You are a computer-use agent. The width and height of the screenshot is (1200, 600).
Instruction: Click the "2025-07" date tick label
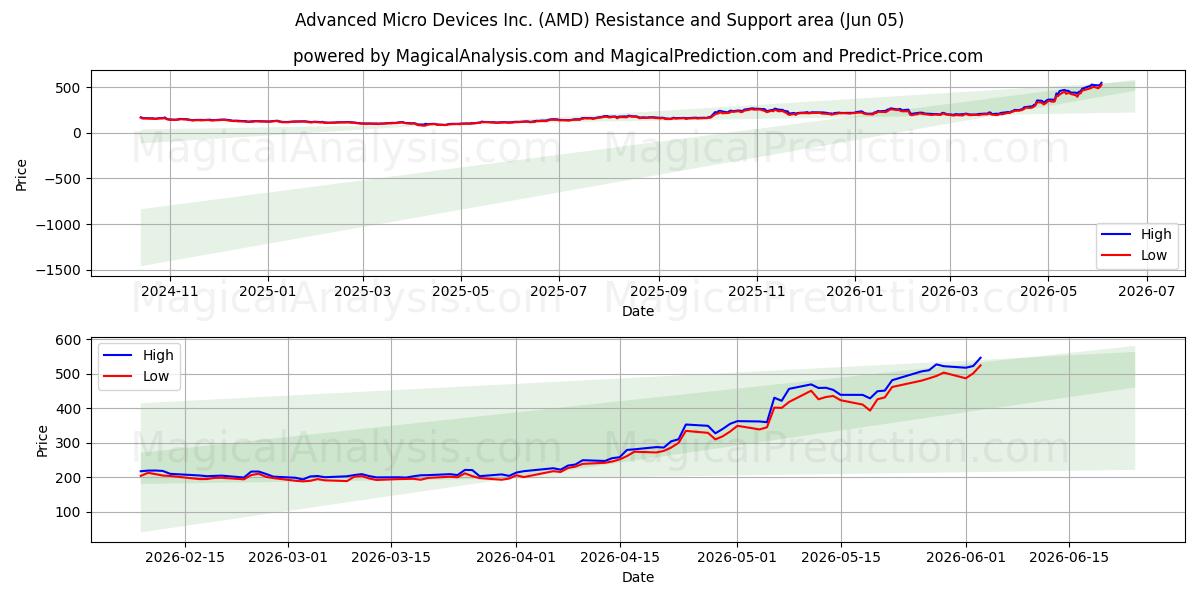click(x=558, y=291)
